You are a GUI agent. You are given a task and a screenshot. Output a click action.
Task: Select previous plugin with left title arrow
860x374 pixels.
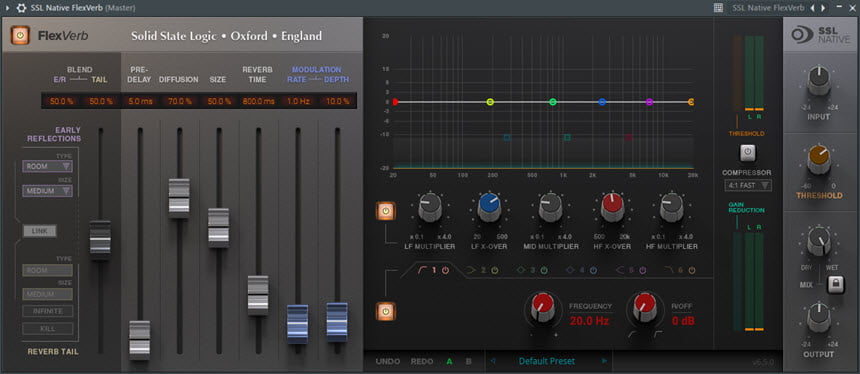click(812, 8)
